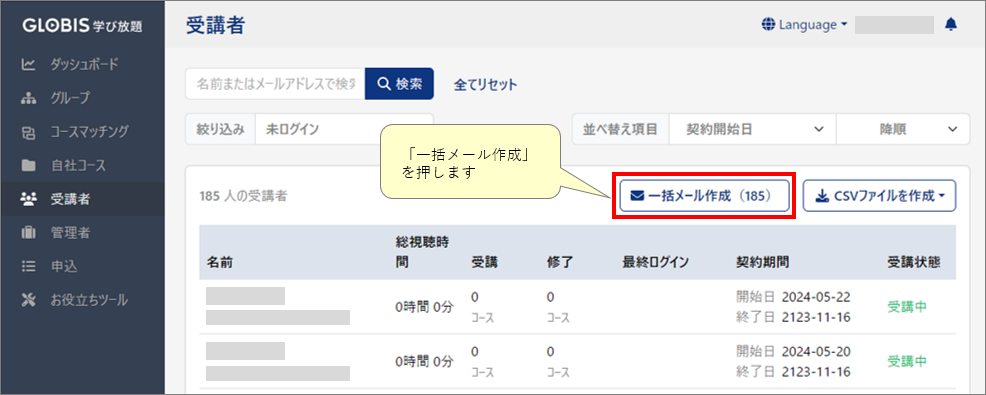Screen dimensions: 986x395
Task: Click the コースマッチング icon in sidebar
Action: [x=28, y=132]
